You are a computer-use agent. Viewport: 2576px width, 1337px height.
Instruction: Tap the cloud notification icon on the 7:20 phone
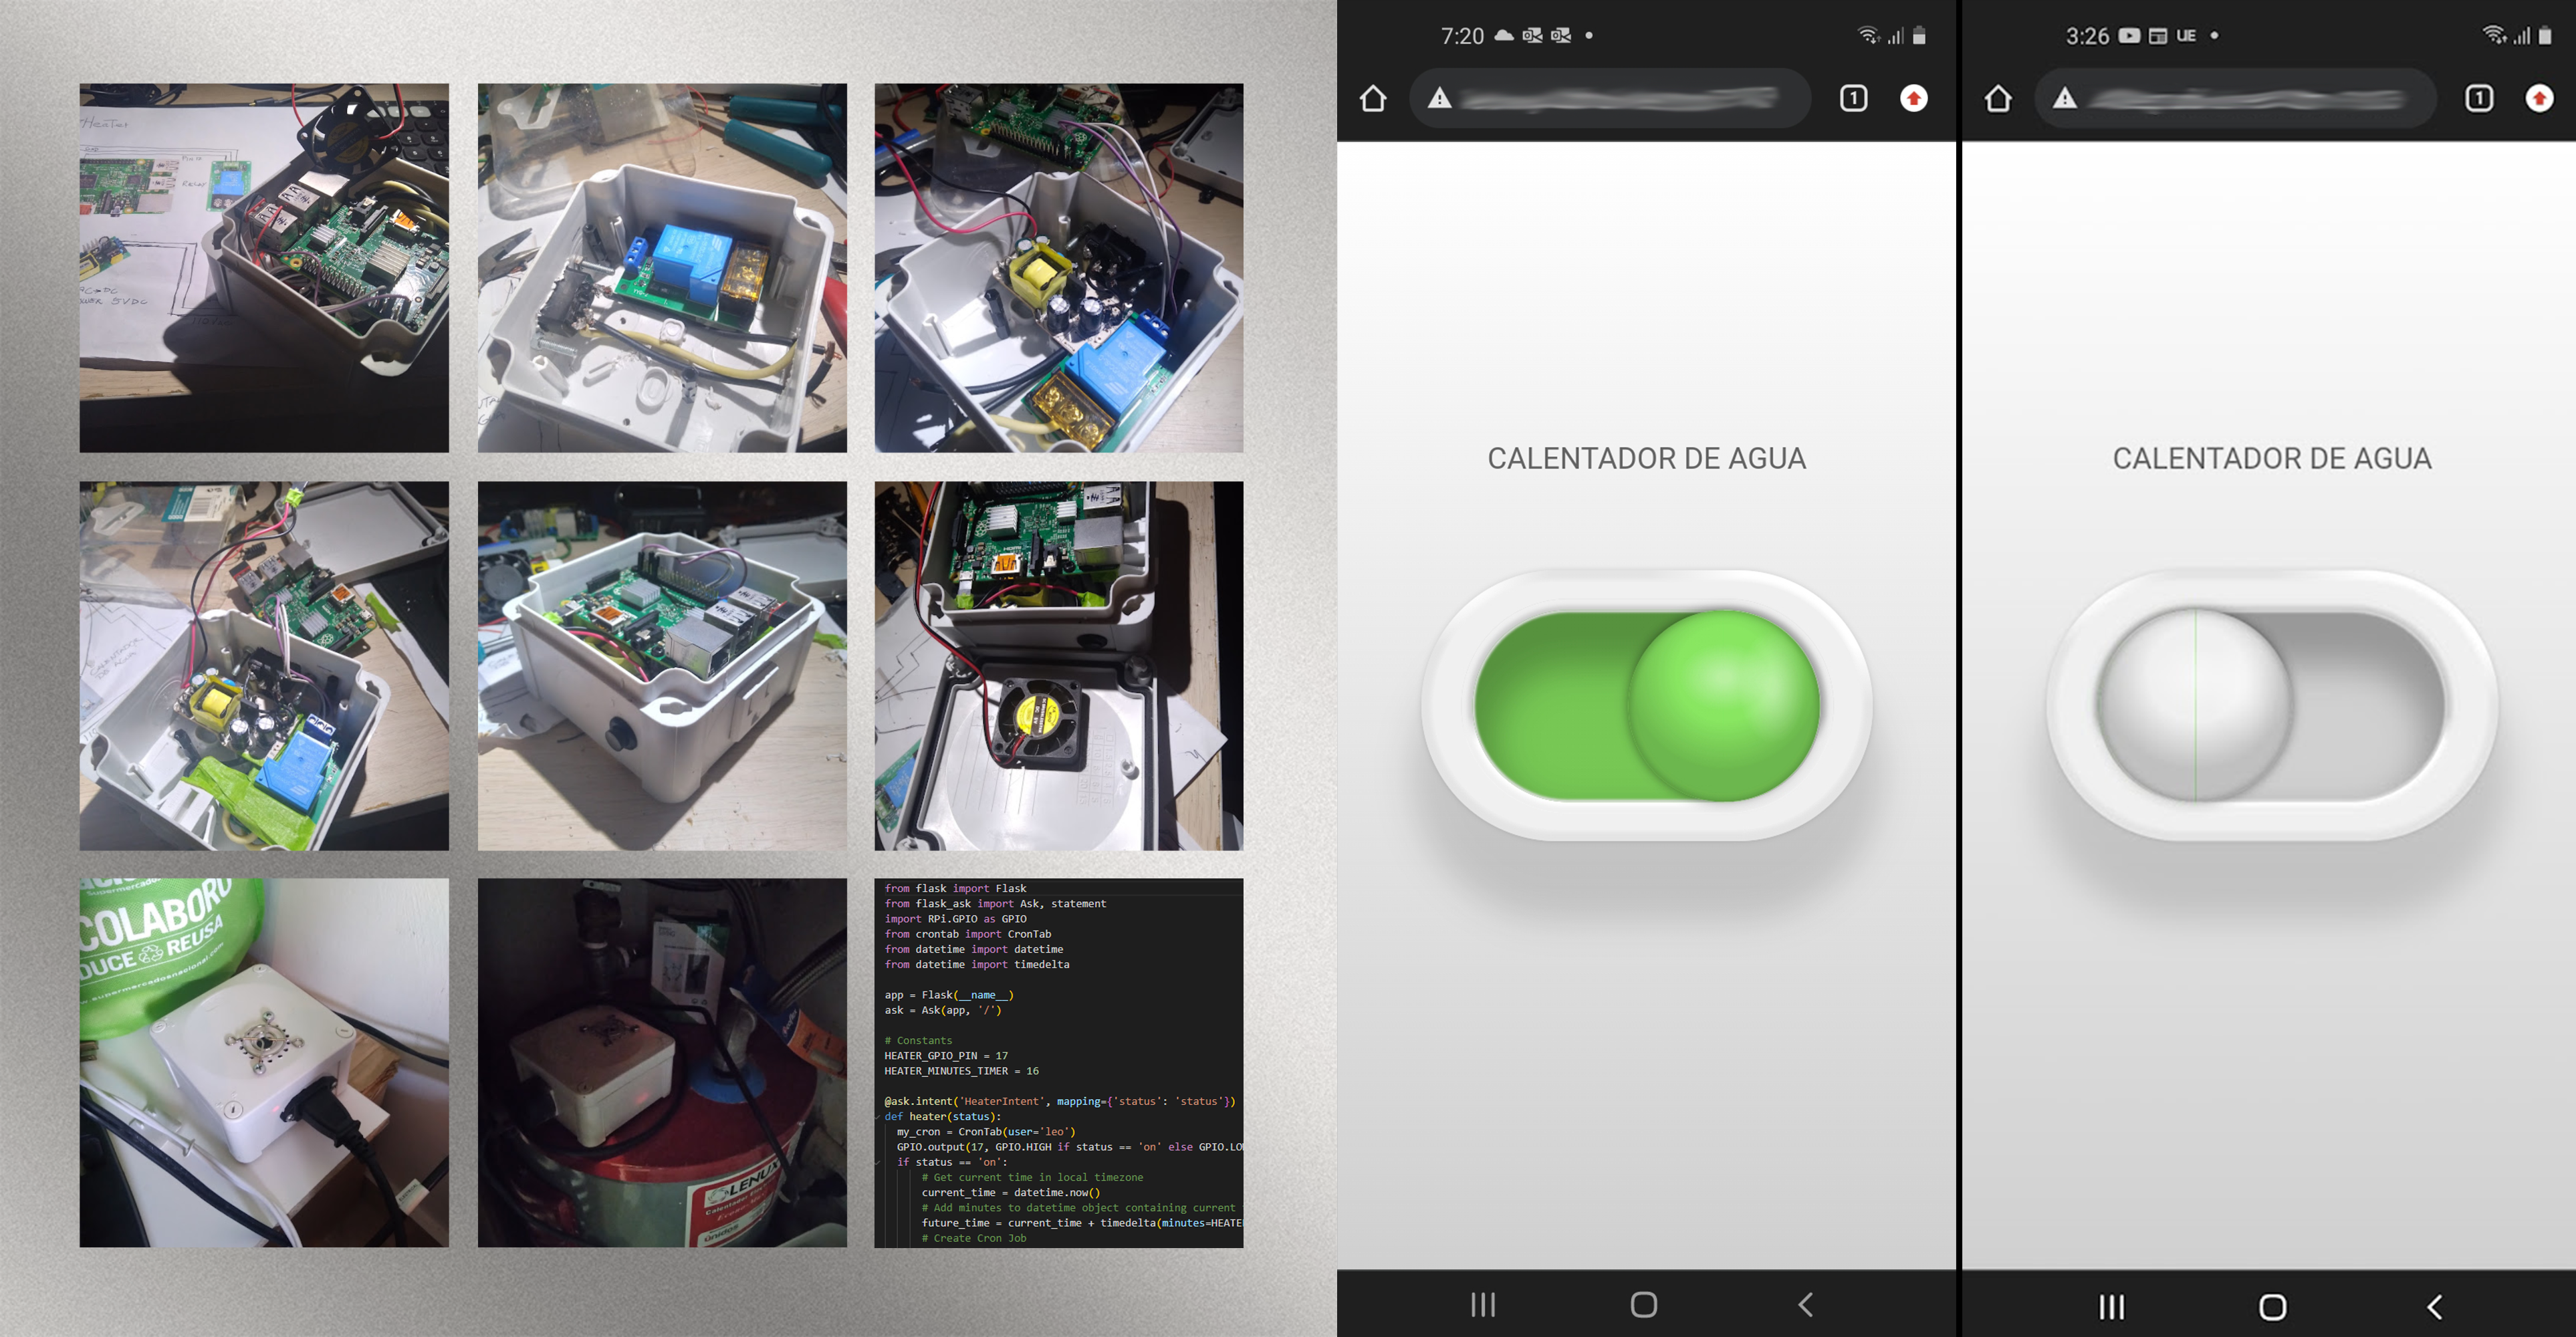pos(1504,35)
